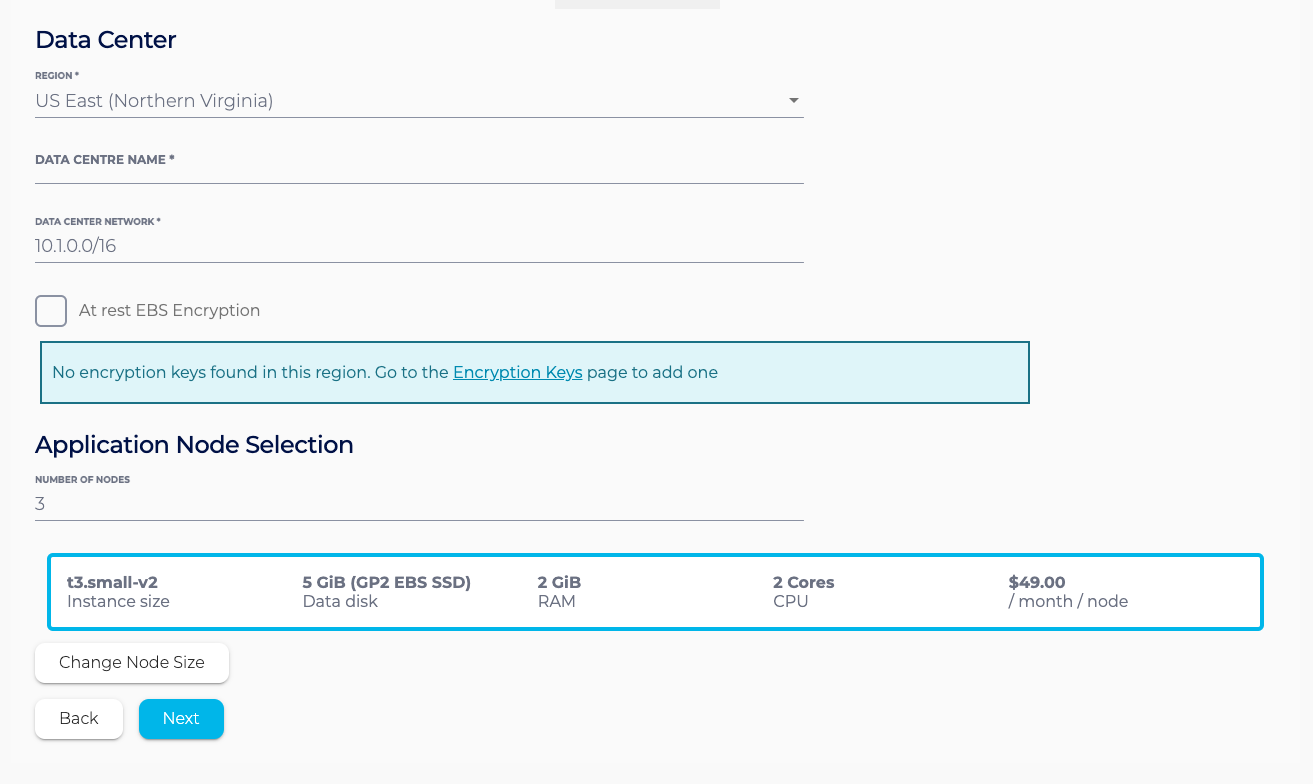Open the US East (Northern Virginia) selector
This screenshot has width=1313, height=784.
400,101
